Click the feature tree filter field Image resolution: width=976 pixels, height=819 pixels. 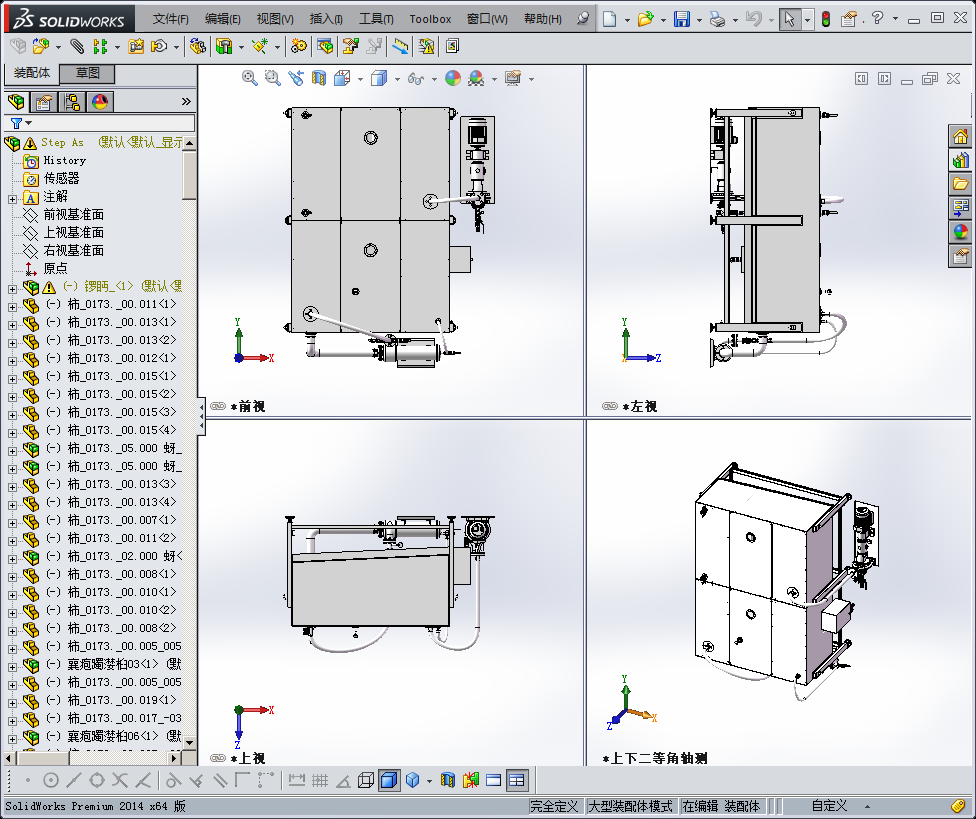click(100, 123)
